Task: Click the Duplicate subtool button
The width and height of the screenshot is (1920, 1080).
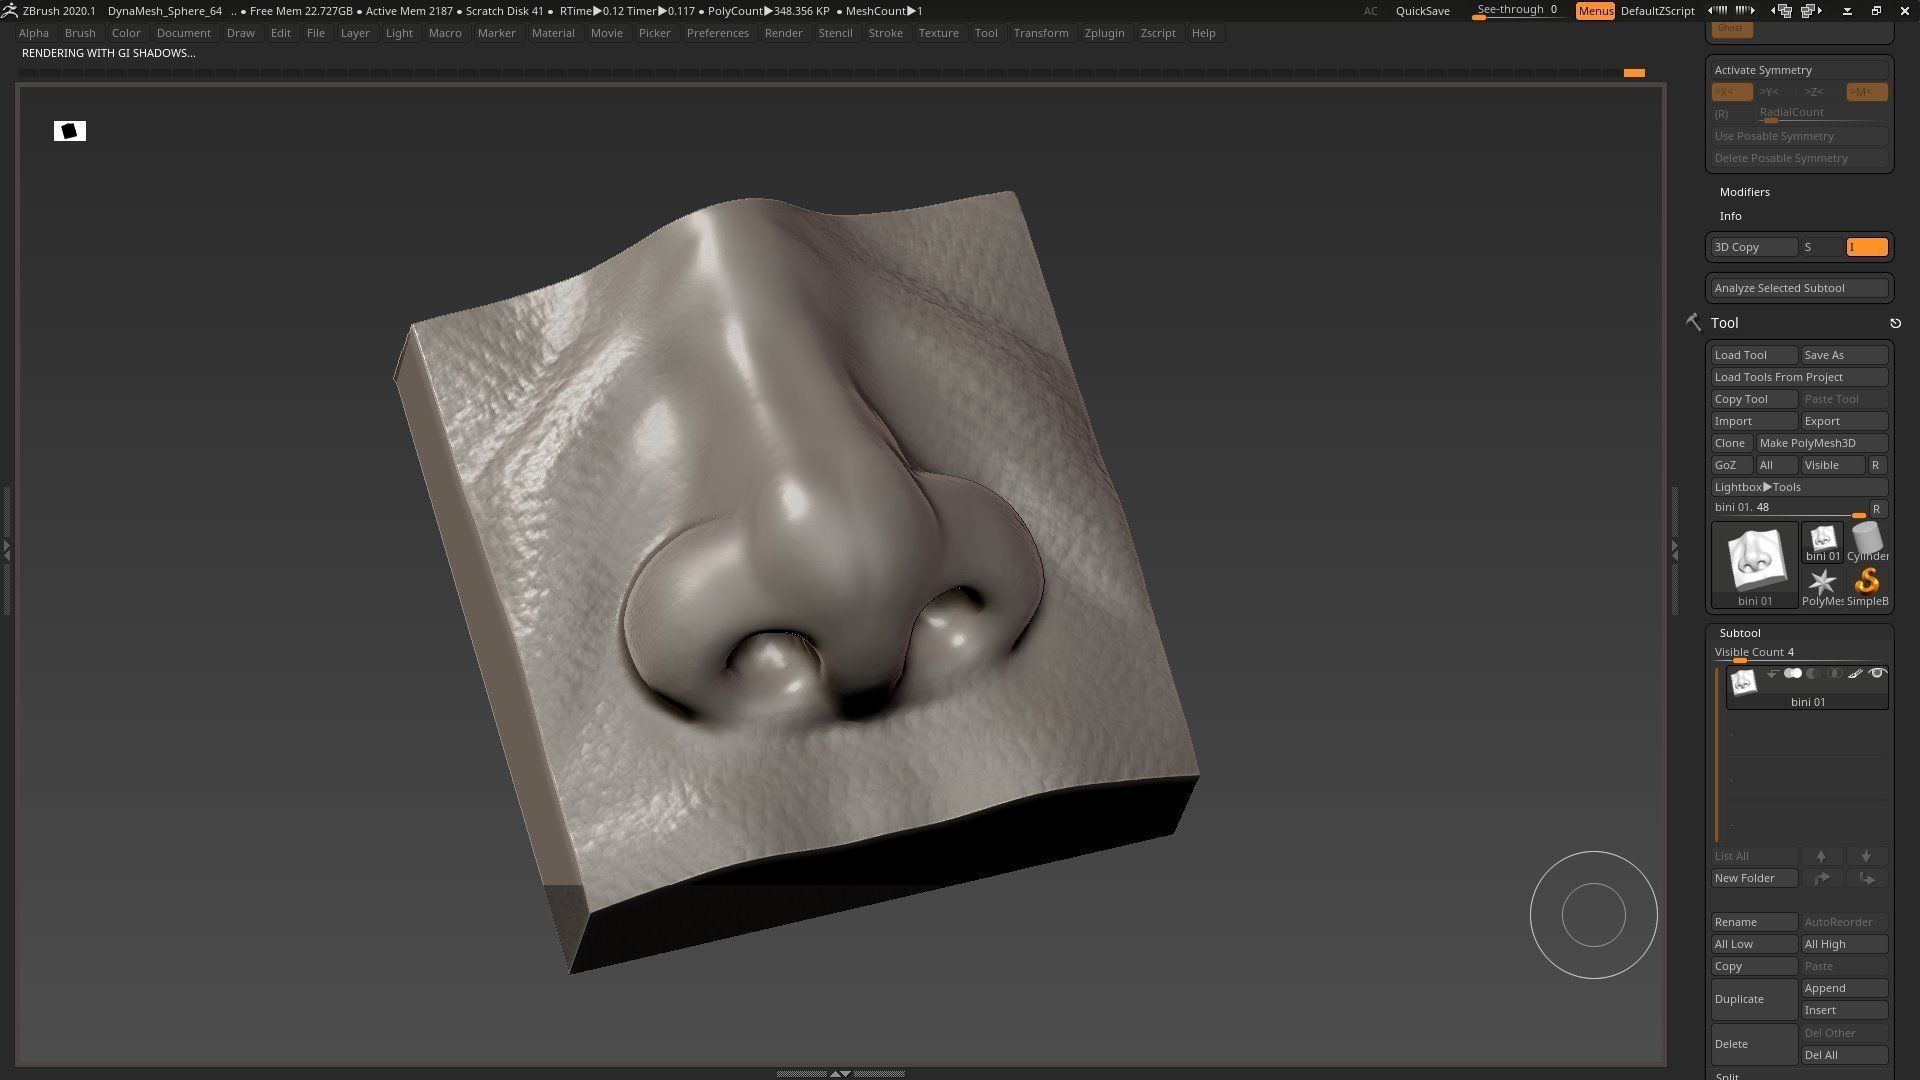Action: (1754, 999)
